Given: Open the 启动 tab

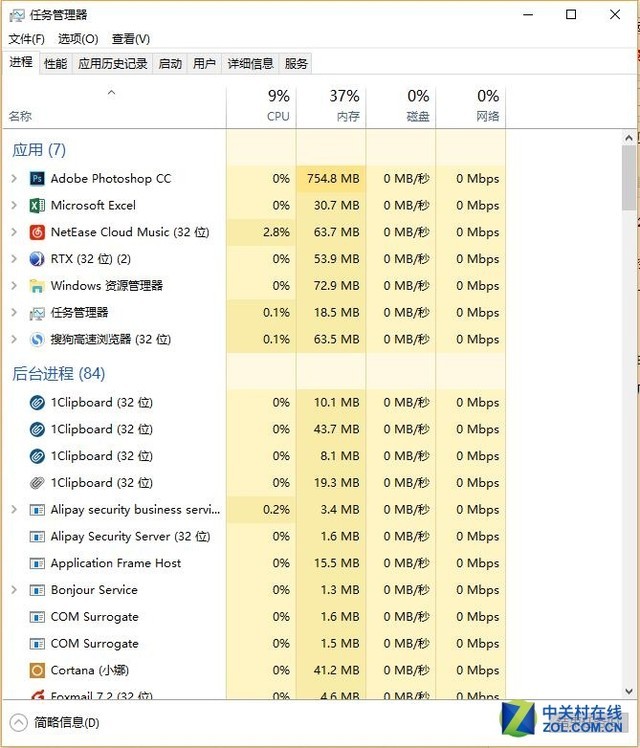Looking at the screenshot, I should 170,64.
